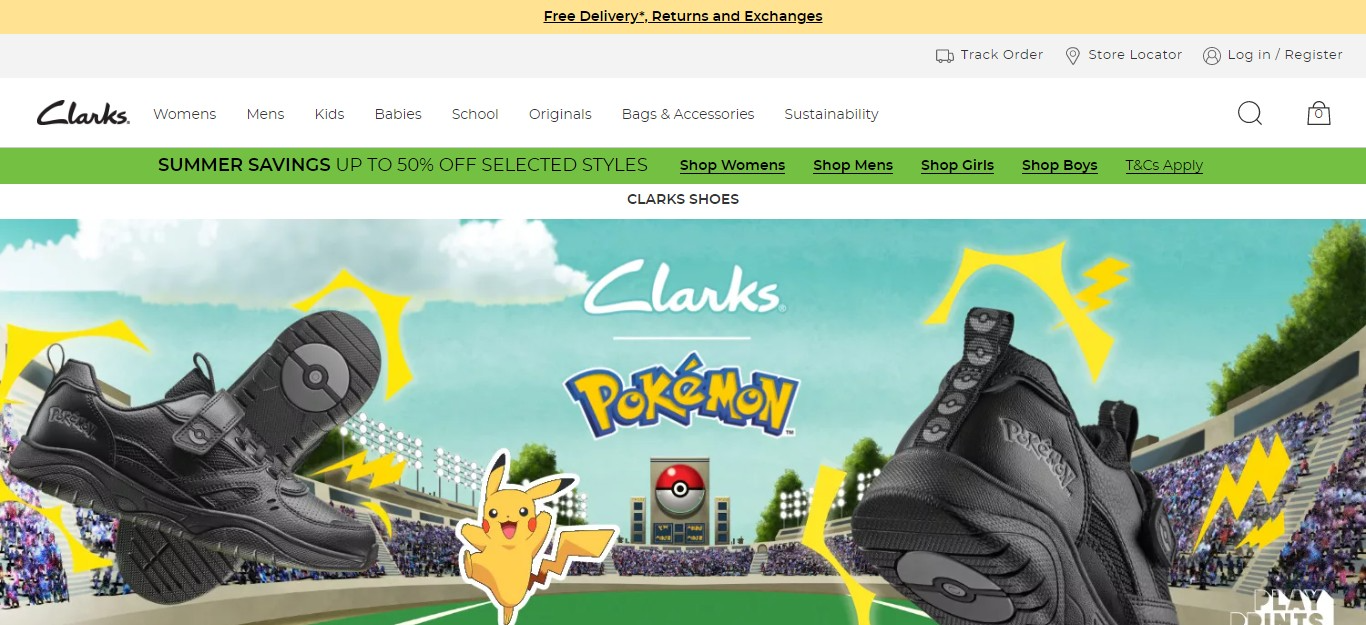Select Babies in the navigation bar

[398, 114]
